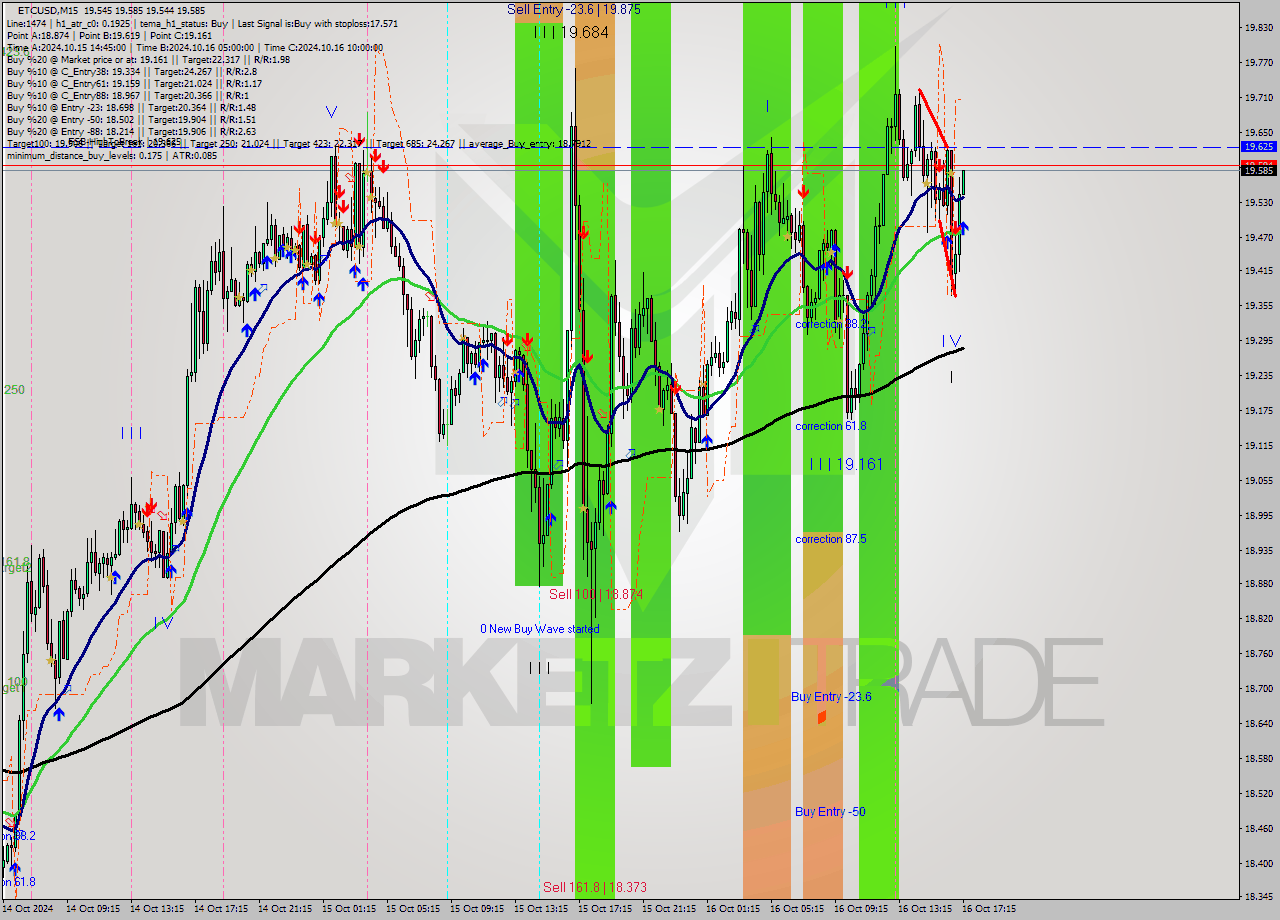This screenshot has height=920, width=1280.
Task: Click the 19.055 price axis value
Action: [1258, 480]
